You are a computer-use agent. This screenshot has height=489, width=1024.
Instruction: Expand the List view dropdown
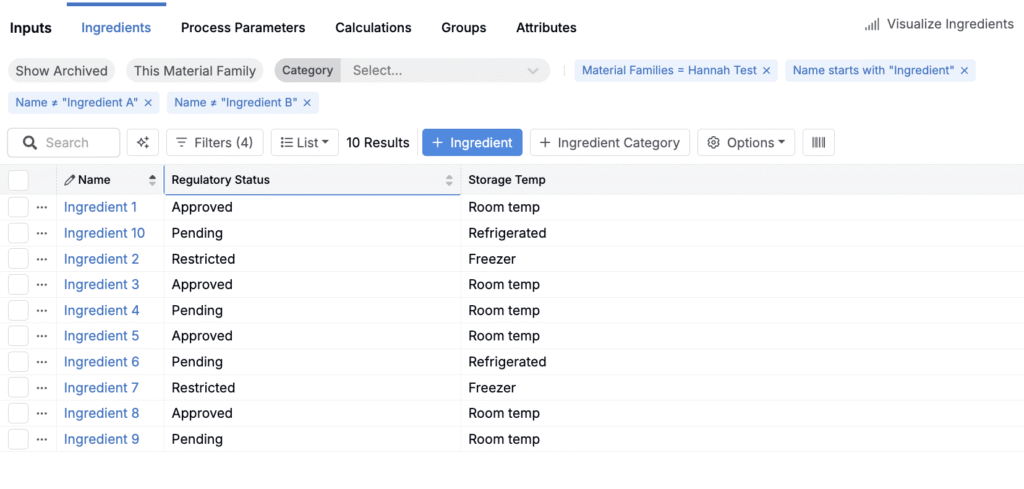pos(305,143)
